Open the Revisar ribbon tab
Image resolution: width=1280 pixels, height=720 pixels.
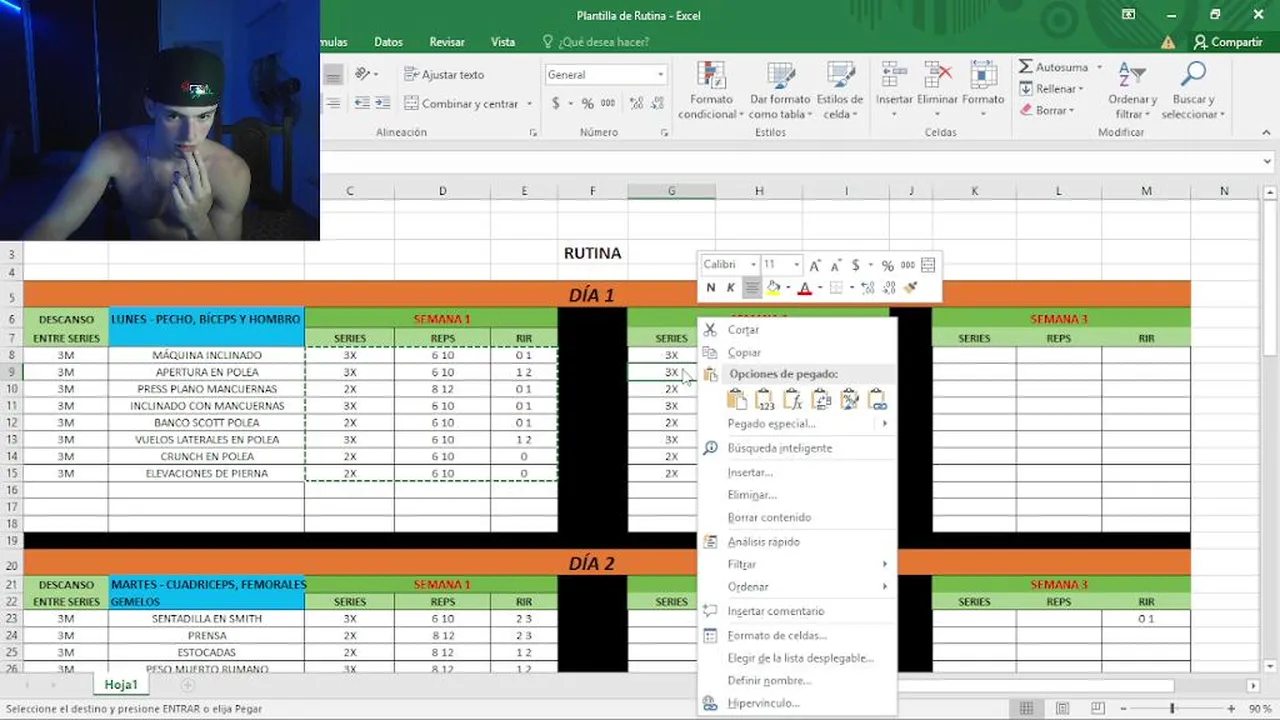click(x=447, y=42)
